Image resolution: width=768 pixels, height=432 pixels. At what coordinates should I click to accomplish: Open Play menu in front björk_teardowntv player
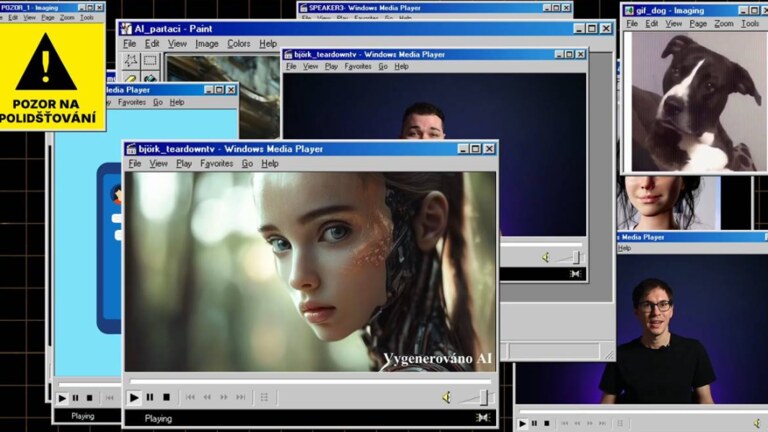pos(184,164)
